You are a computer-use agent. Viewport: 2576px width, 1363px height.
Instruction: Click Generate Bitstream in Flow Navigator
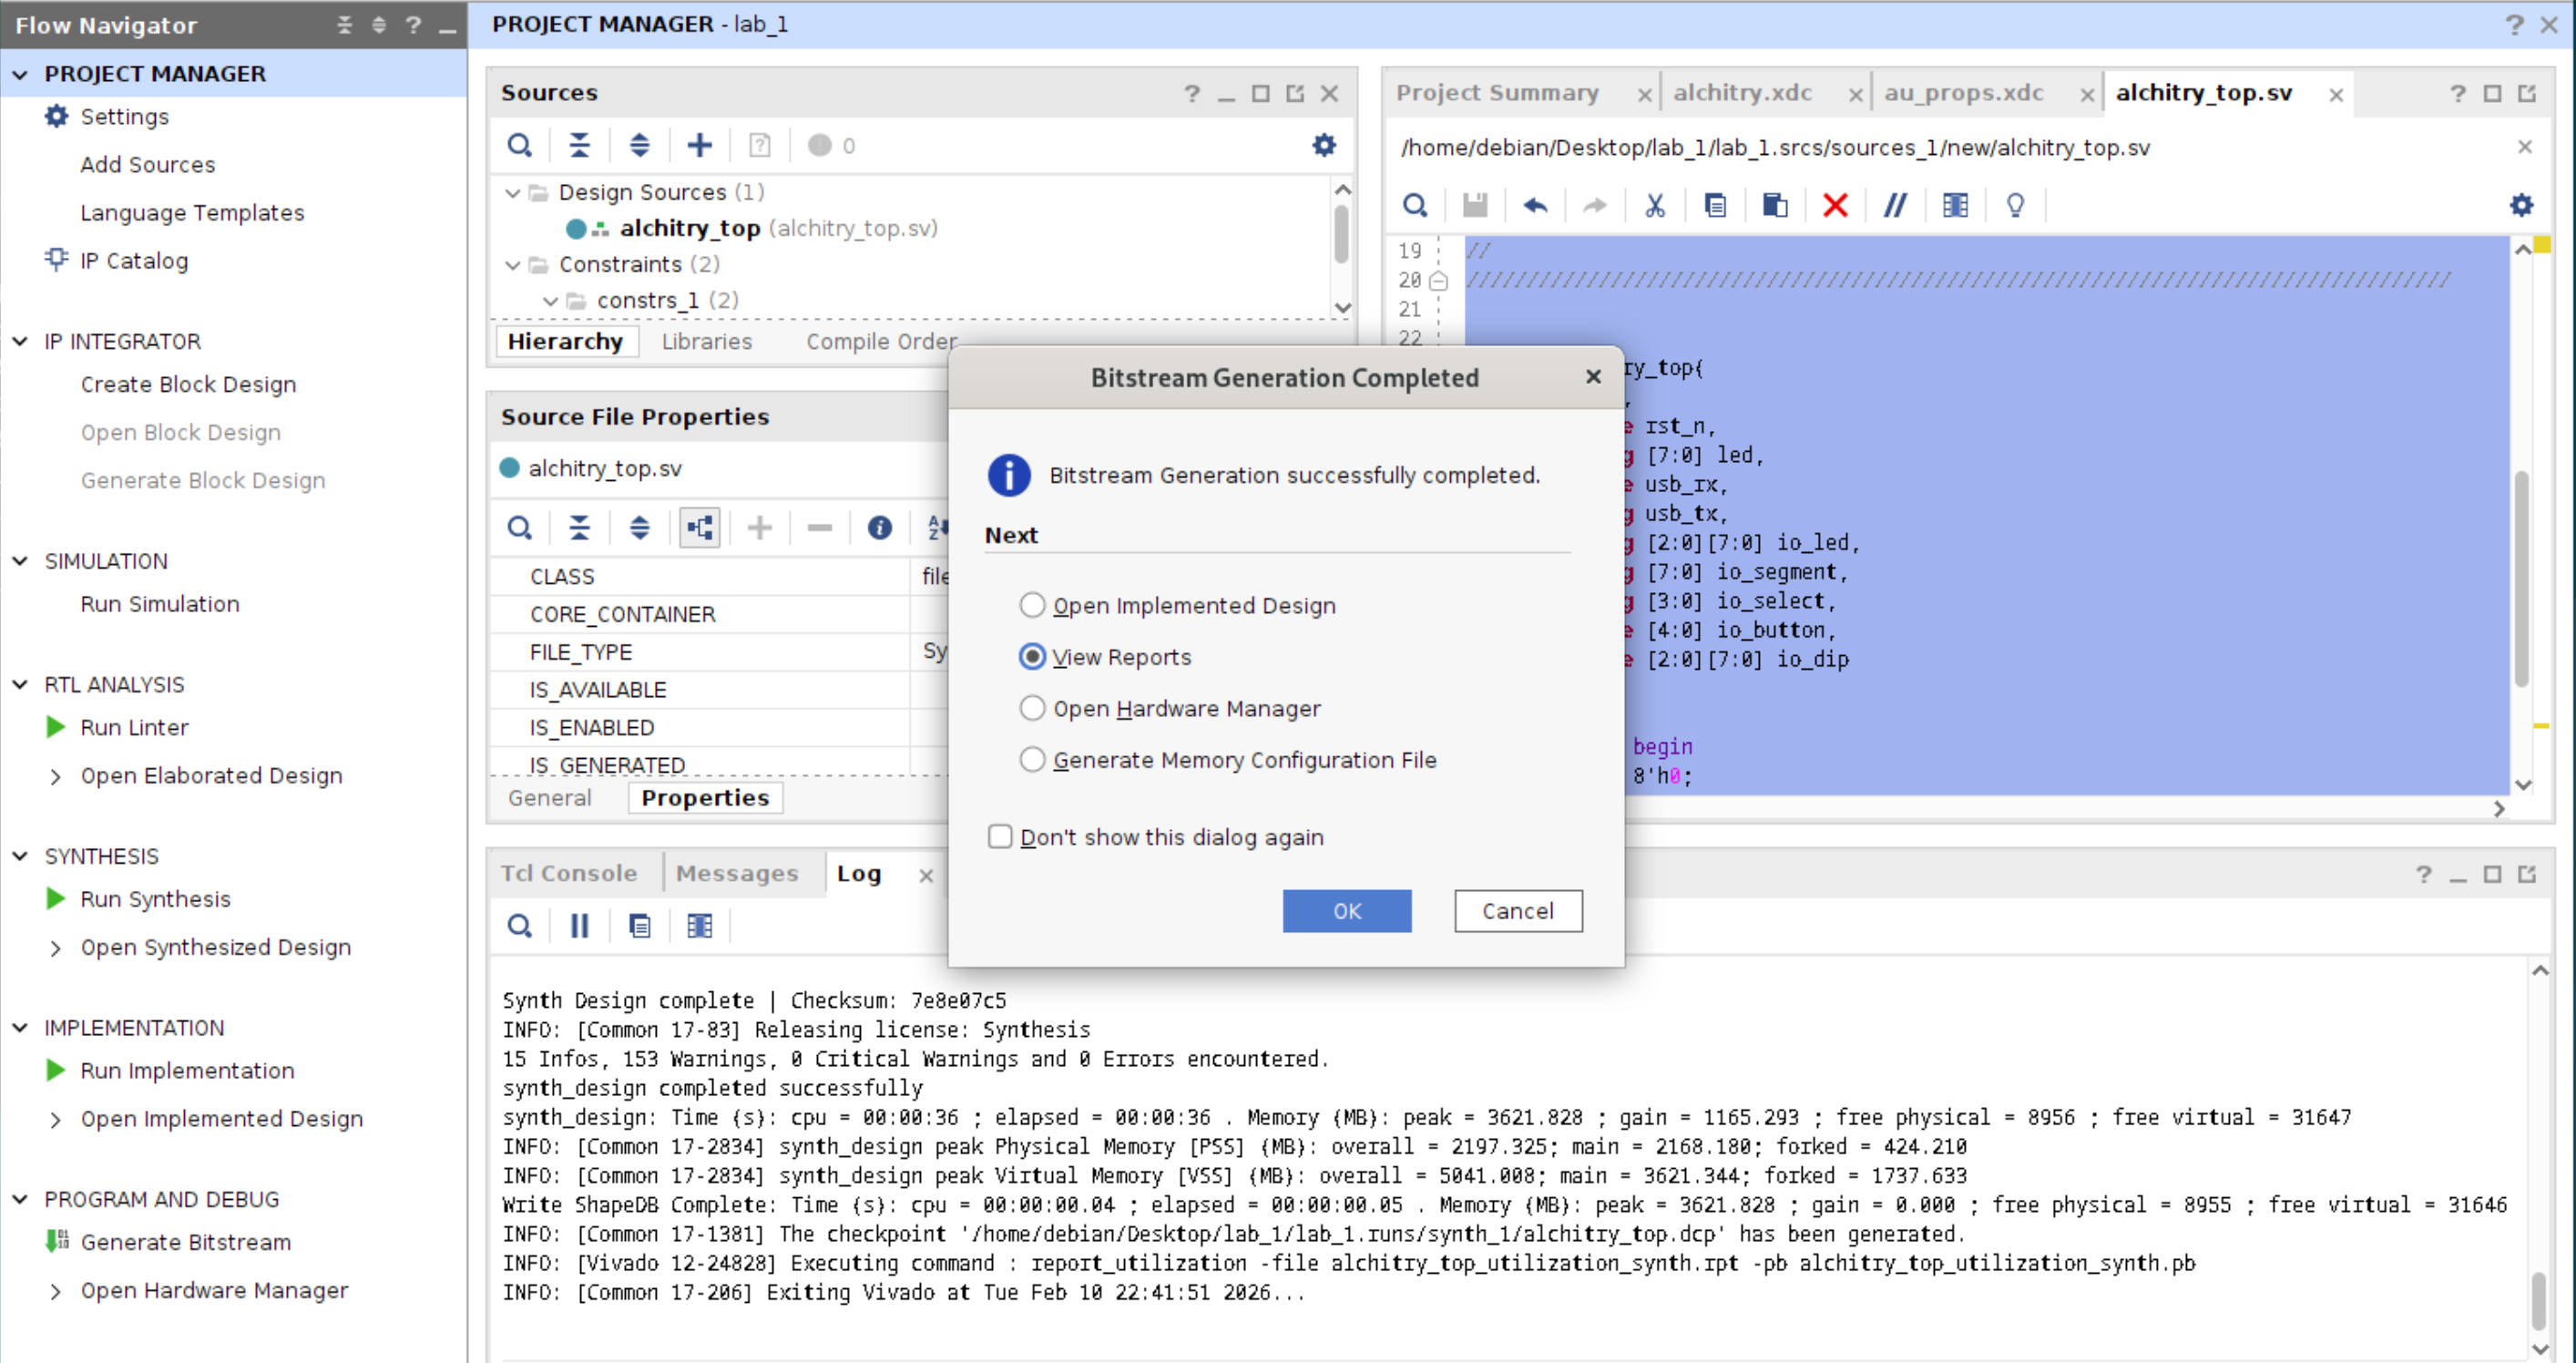(185, 1242)
